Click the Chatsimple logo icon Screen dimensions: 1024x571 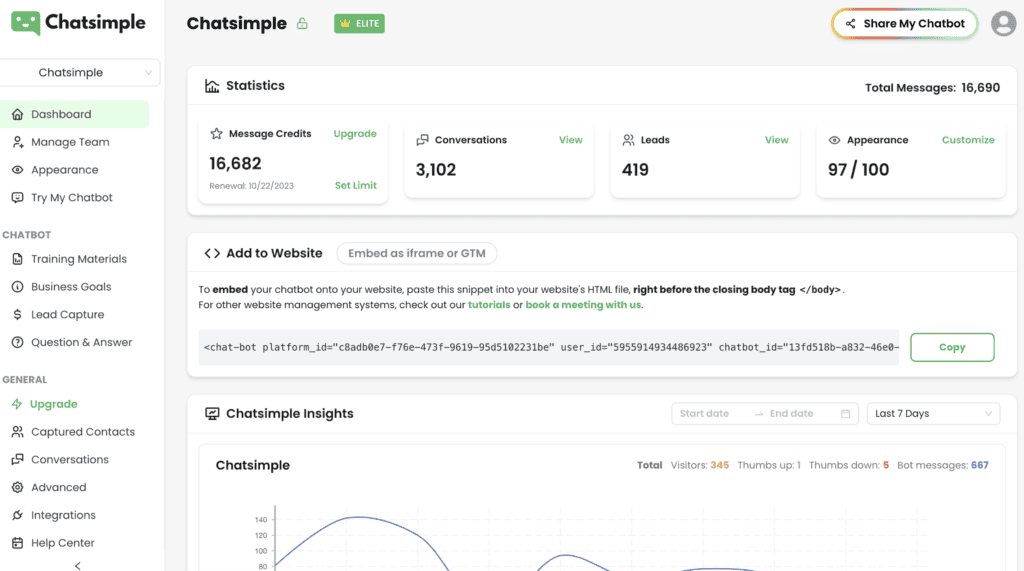(x=26, y=23)
